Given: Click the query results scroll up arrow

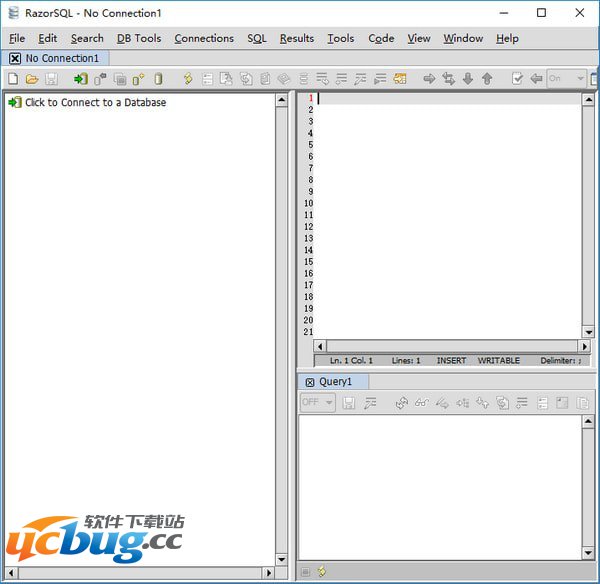Looking at the screenshot, I should tap(588, 422).
